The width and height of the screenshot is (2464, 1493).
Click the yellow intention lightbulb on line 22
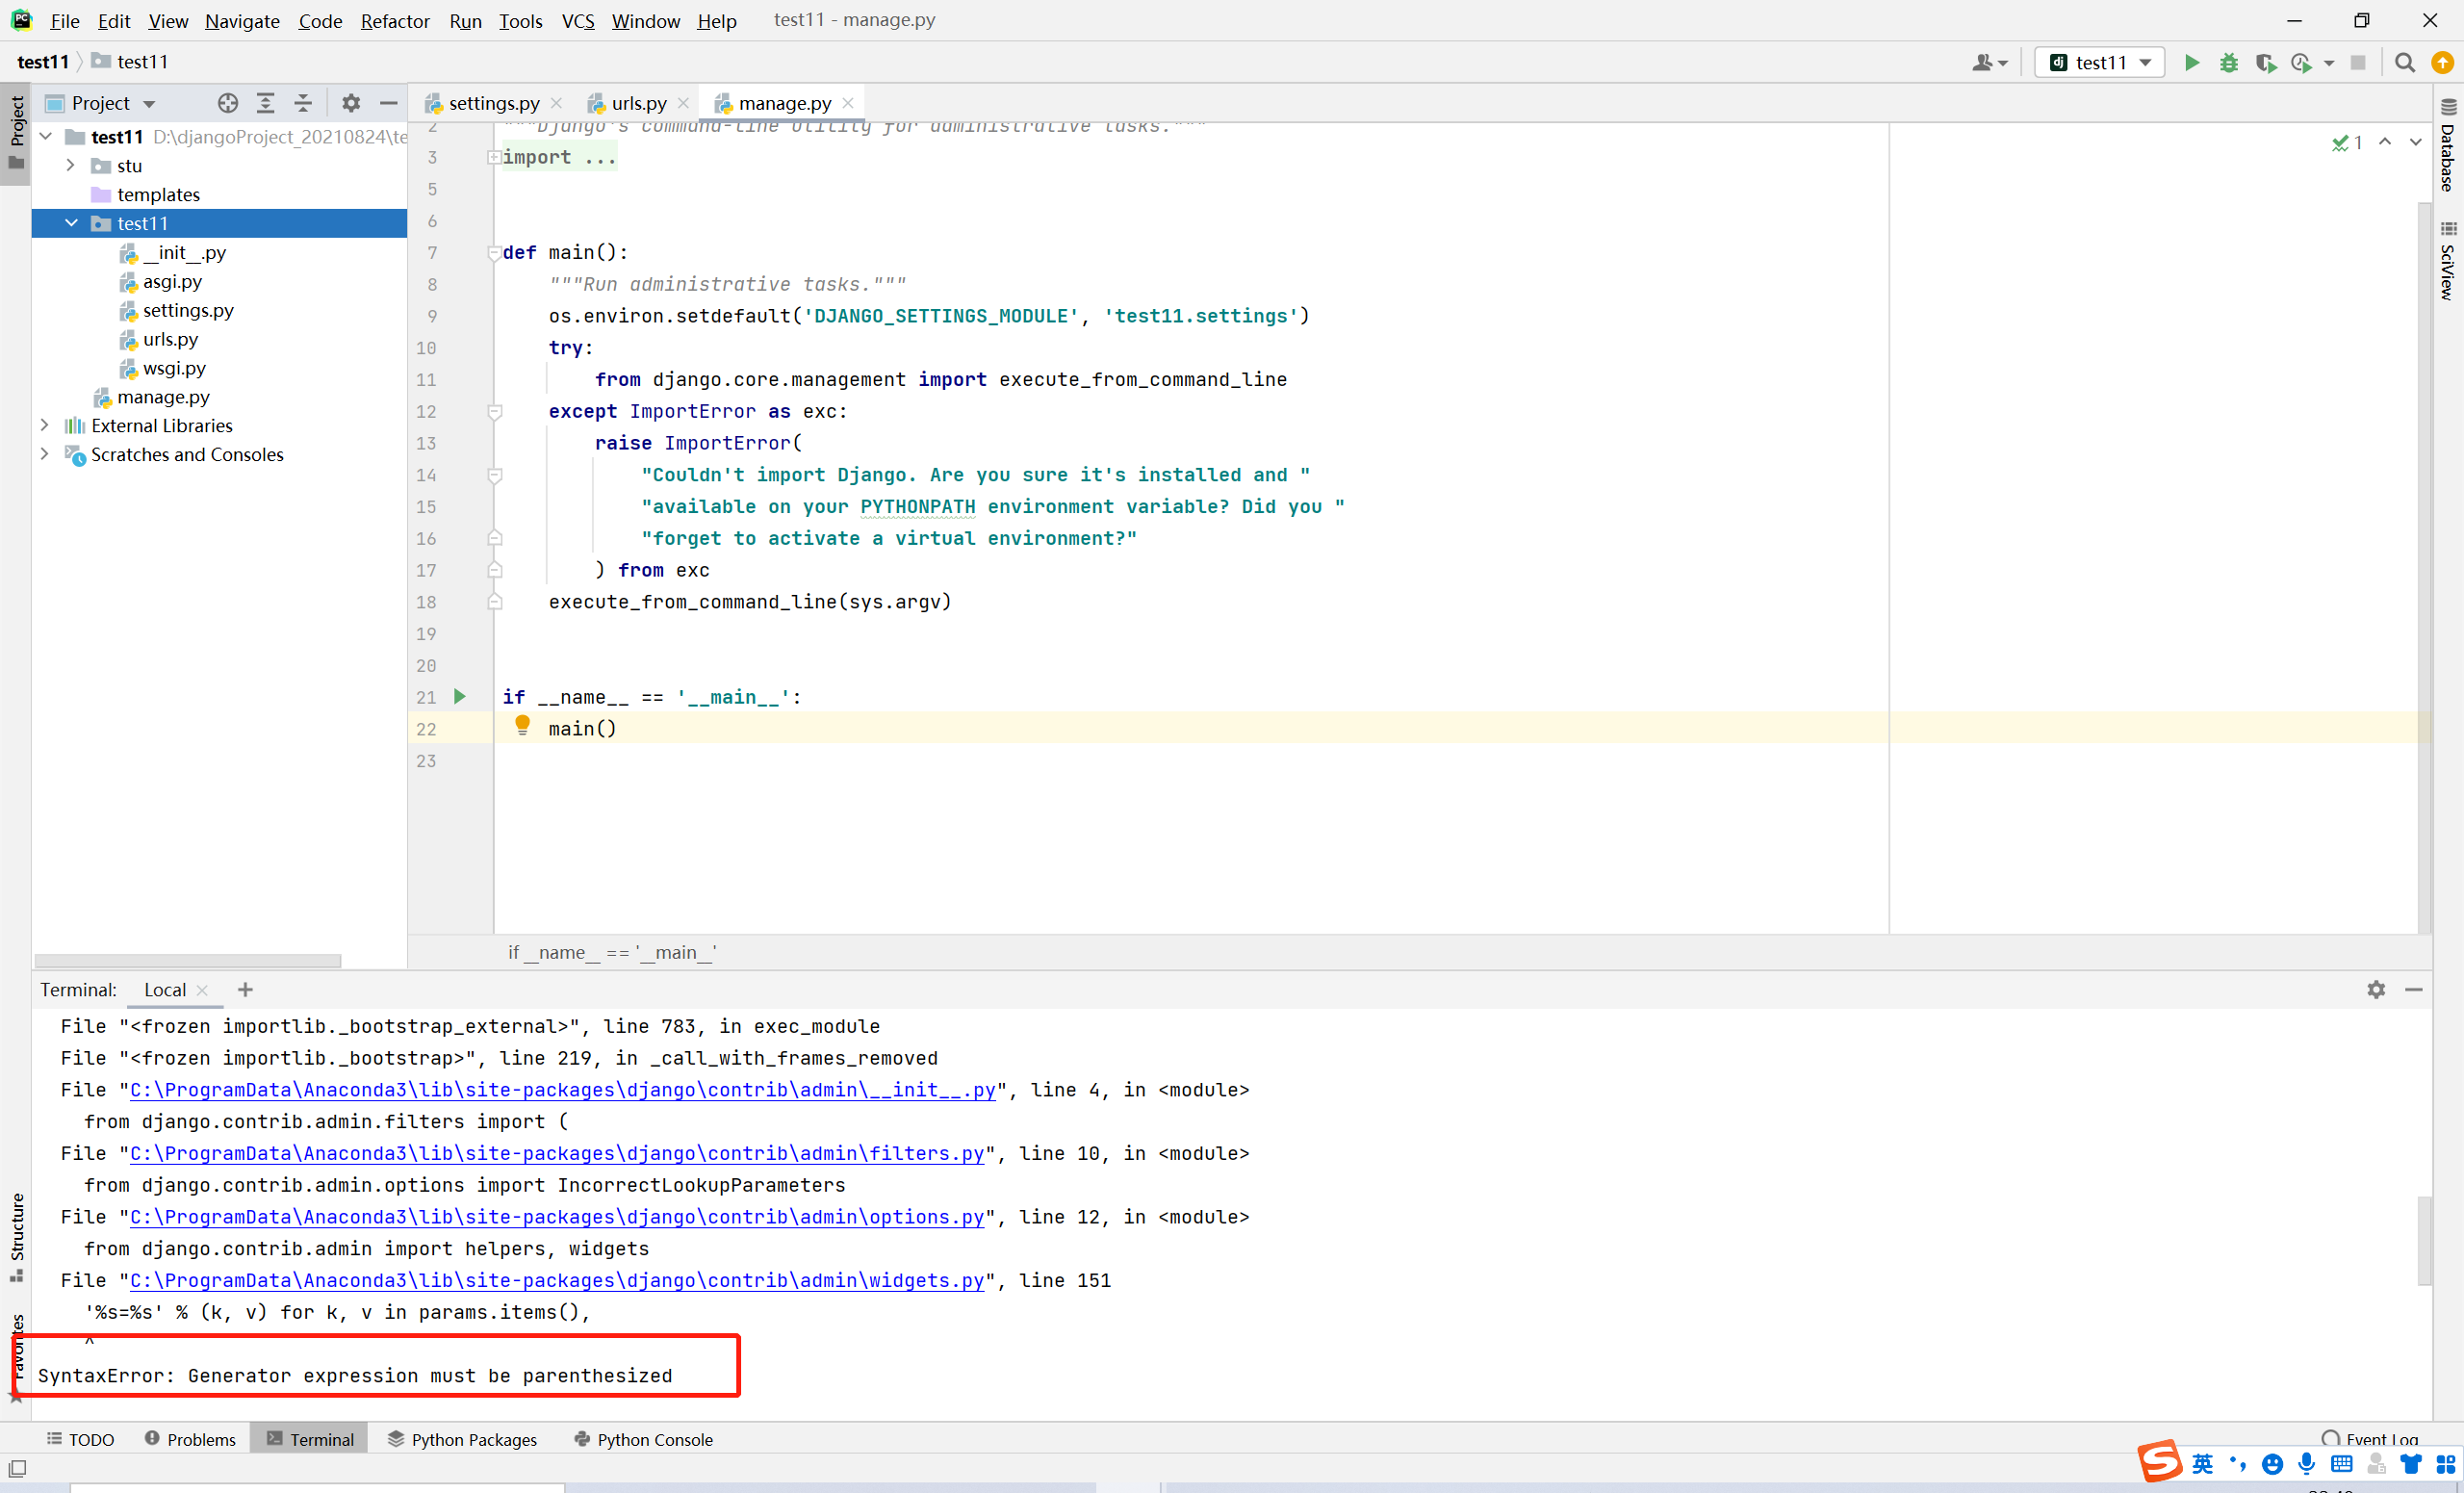click(522, 725)
